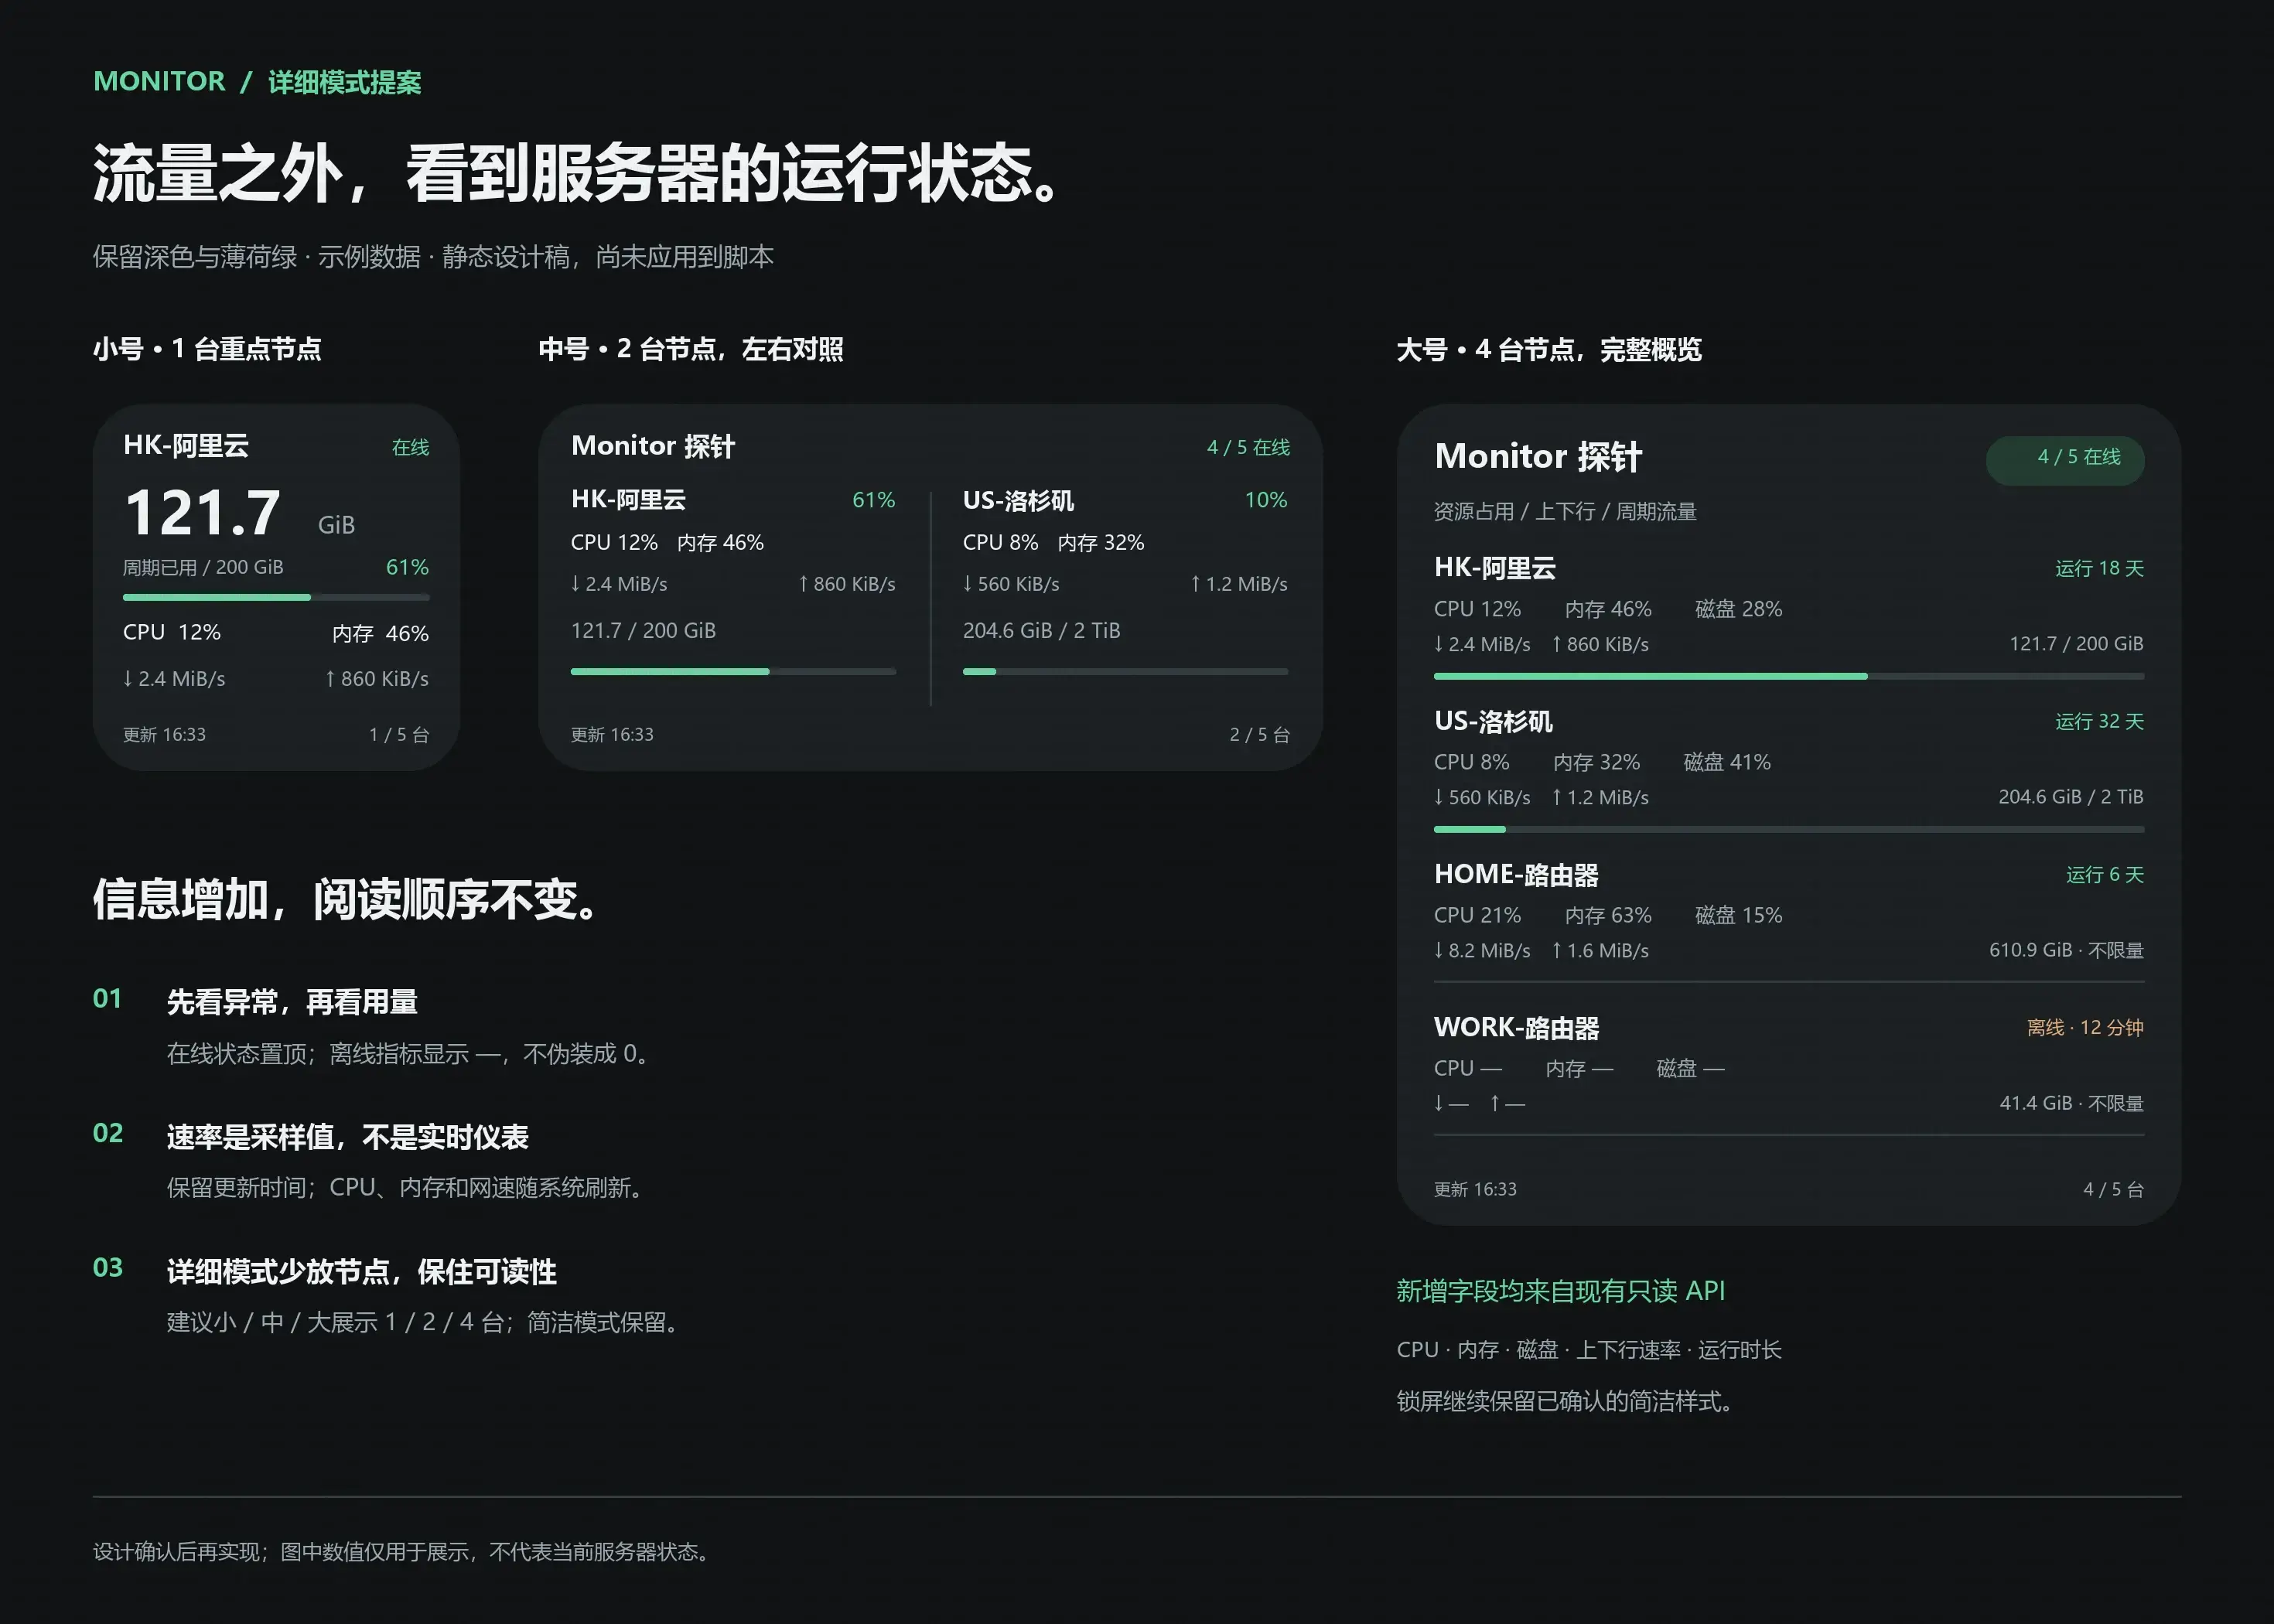Click "41.4 GiB · 不限量" value
The image size is (2274, 1624).
(2071, 1103)
